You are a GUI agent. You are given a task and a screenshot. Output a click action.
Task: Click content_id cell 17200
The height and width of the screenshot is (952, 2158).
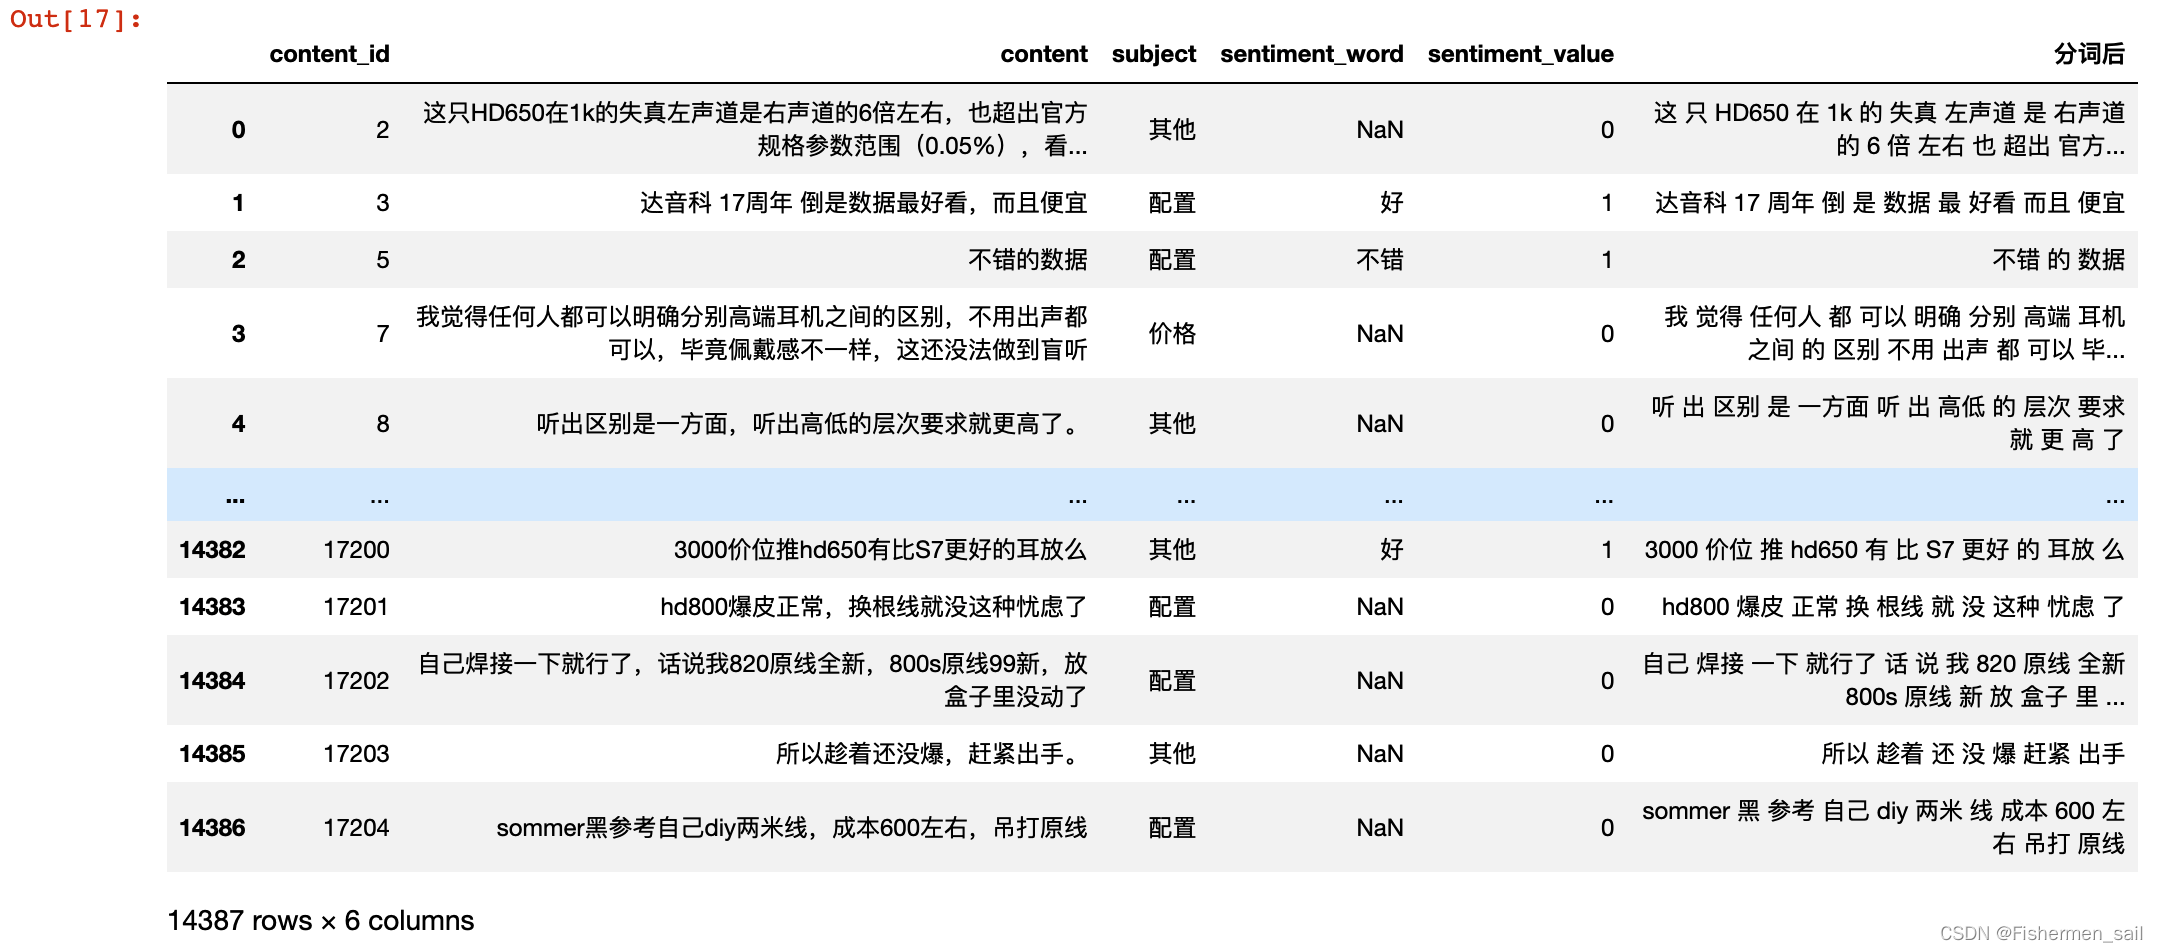coord(356,550)
